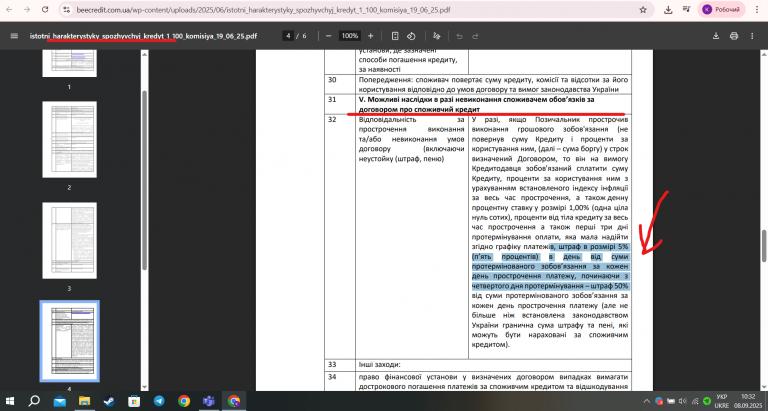The image size is (768, 411).
Task: Edit the current page number field
Action: click(288, 36)
